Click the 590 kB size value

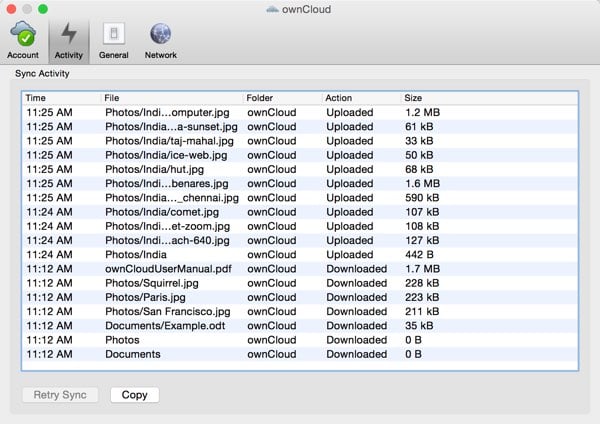[x=422, y=198]
